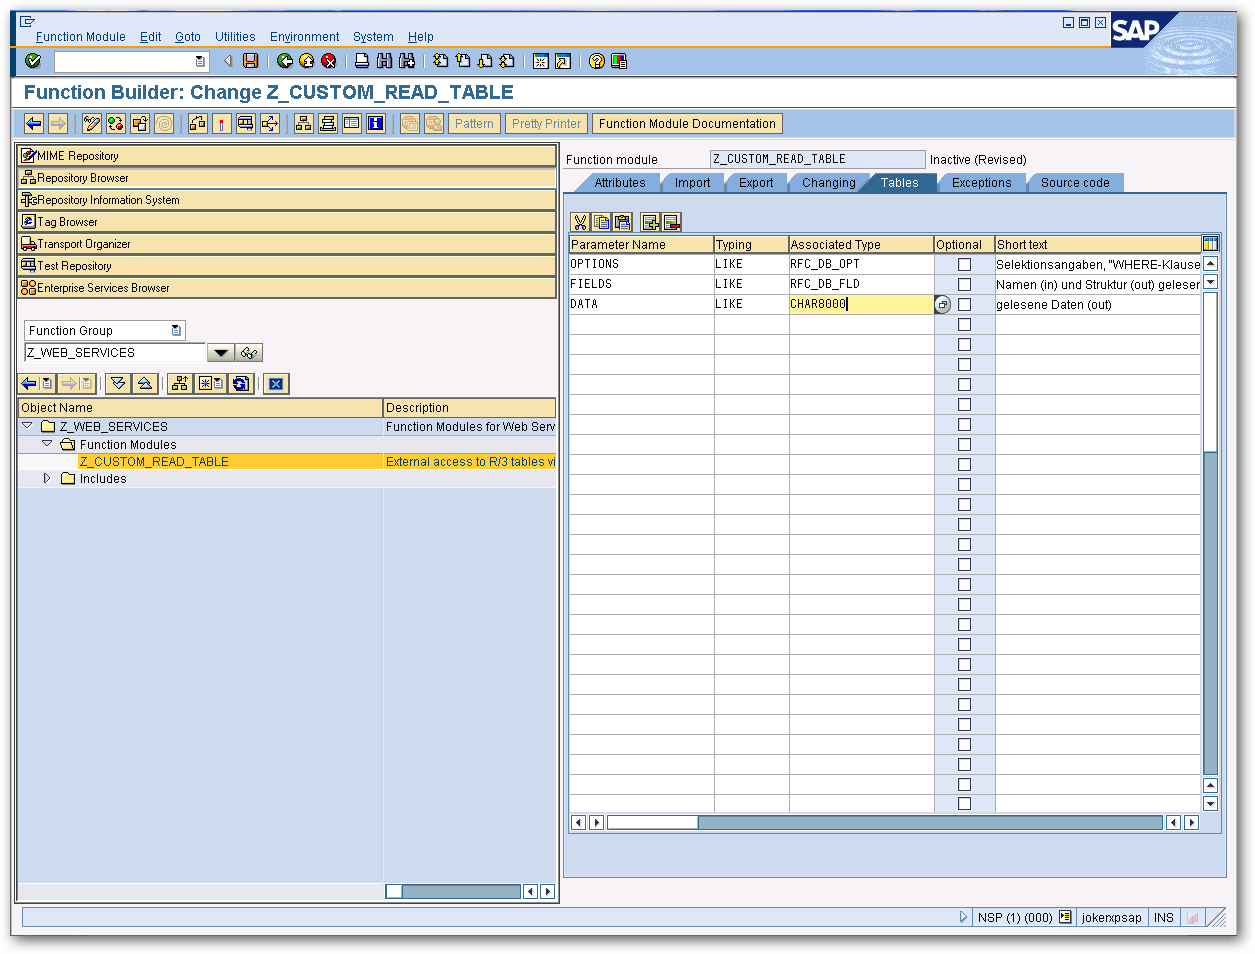Save the function module
The width and height of the screenshot is (1255, 954).
(249, 61)
